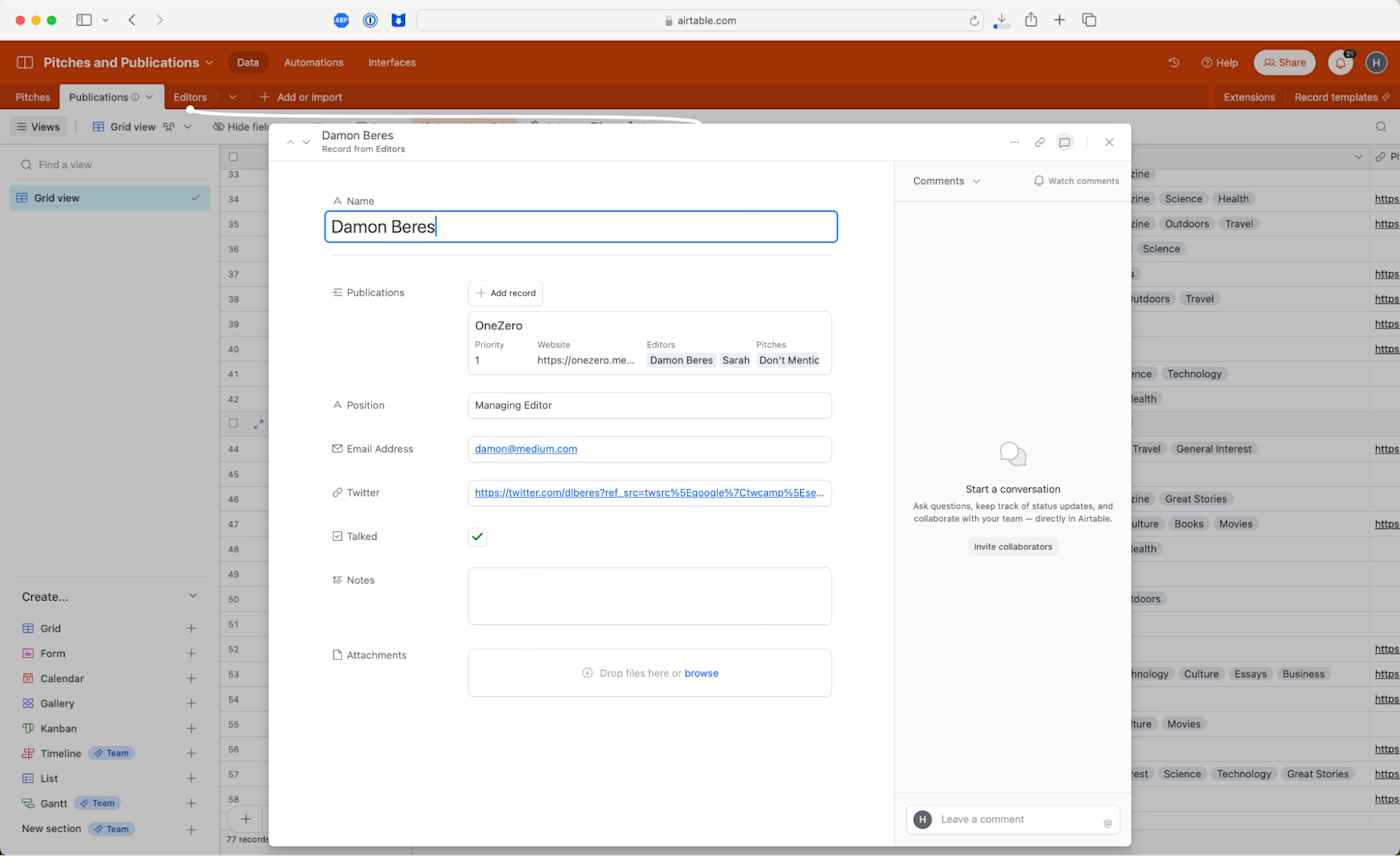Screen dimensions: 1400x856
Task: Click the @ mention icon in comment box
Action: click(x=1107, y=823)
